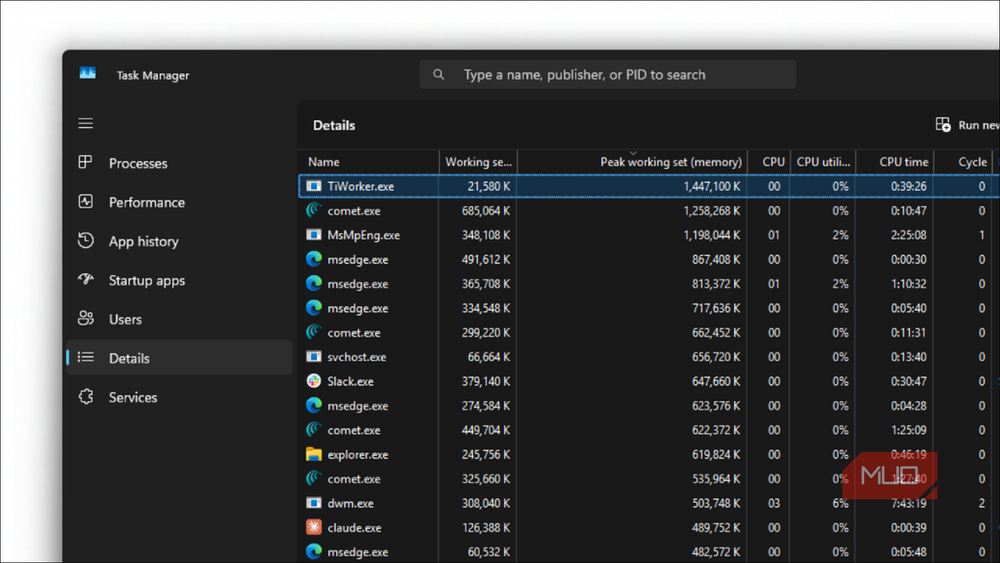Click CPU time value 2:25:08
Image resolution: width=1000 pixels, height=563 pixels.
tap(908, 235)
